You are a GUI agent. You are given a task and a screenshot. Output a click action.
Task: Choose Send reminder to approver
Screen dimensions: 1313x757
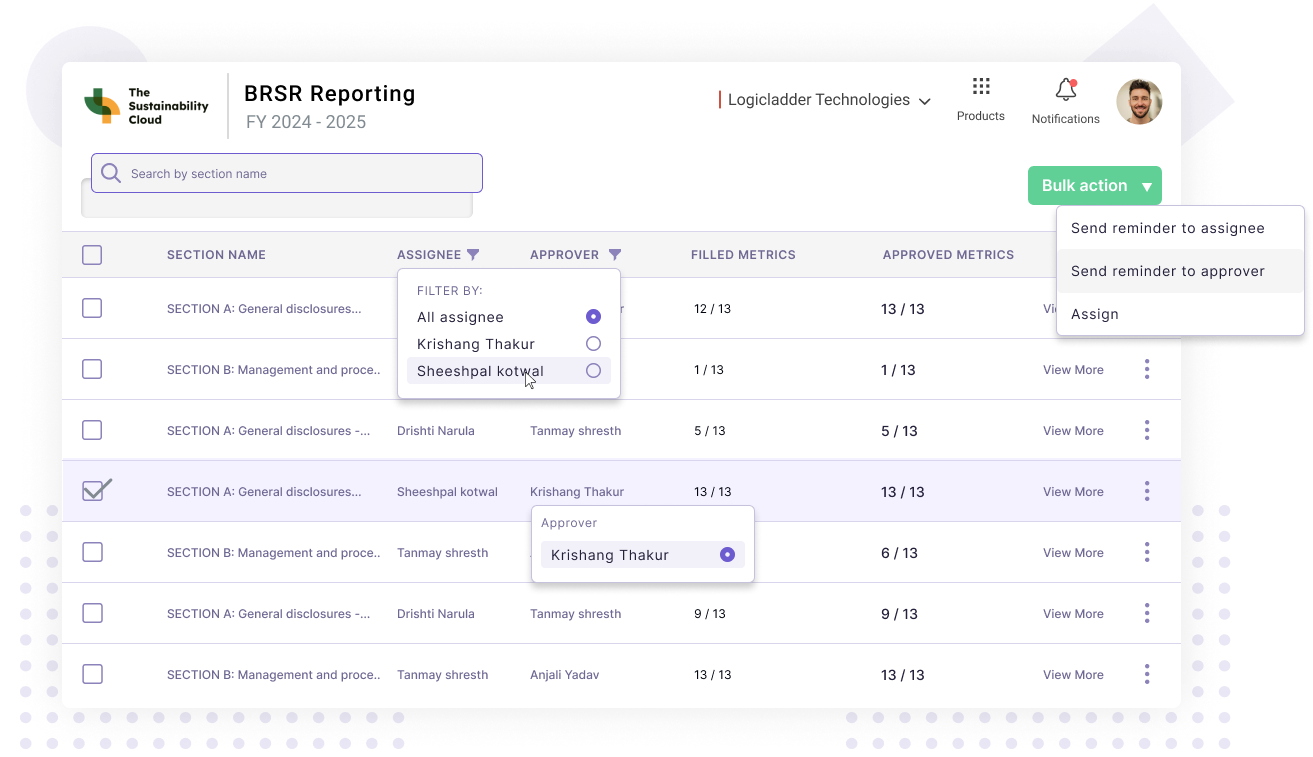1167,271
